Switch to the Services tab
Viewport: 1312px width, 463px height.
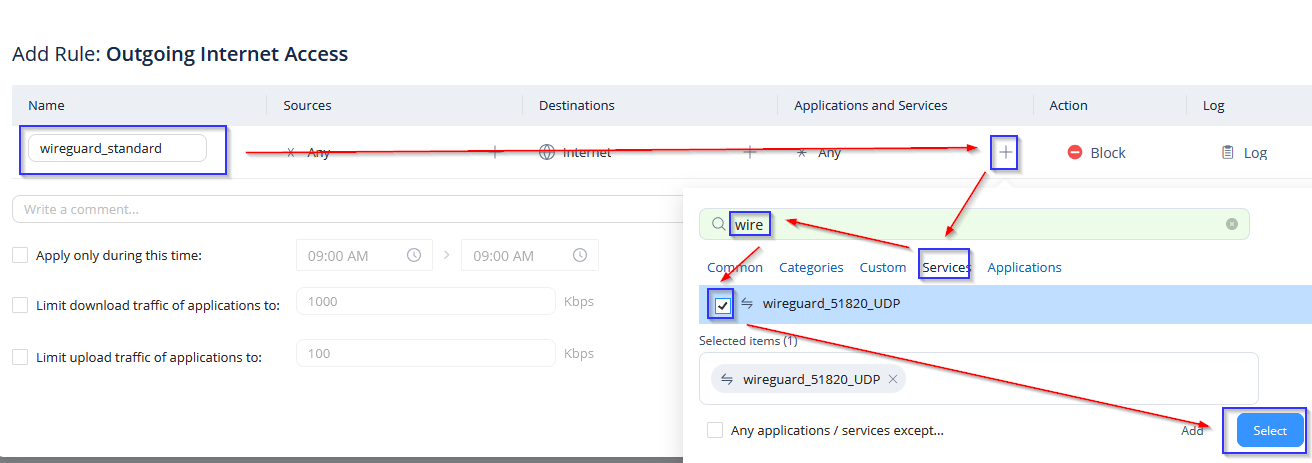coord(946,267)
